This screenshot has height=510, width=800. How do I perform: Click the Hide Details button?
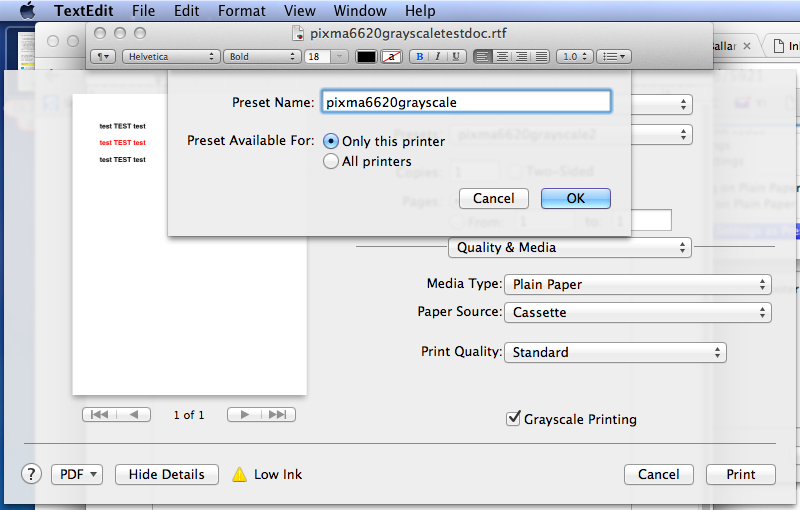pos(167,474)
